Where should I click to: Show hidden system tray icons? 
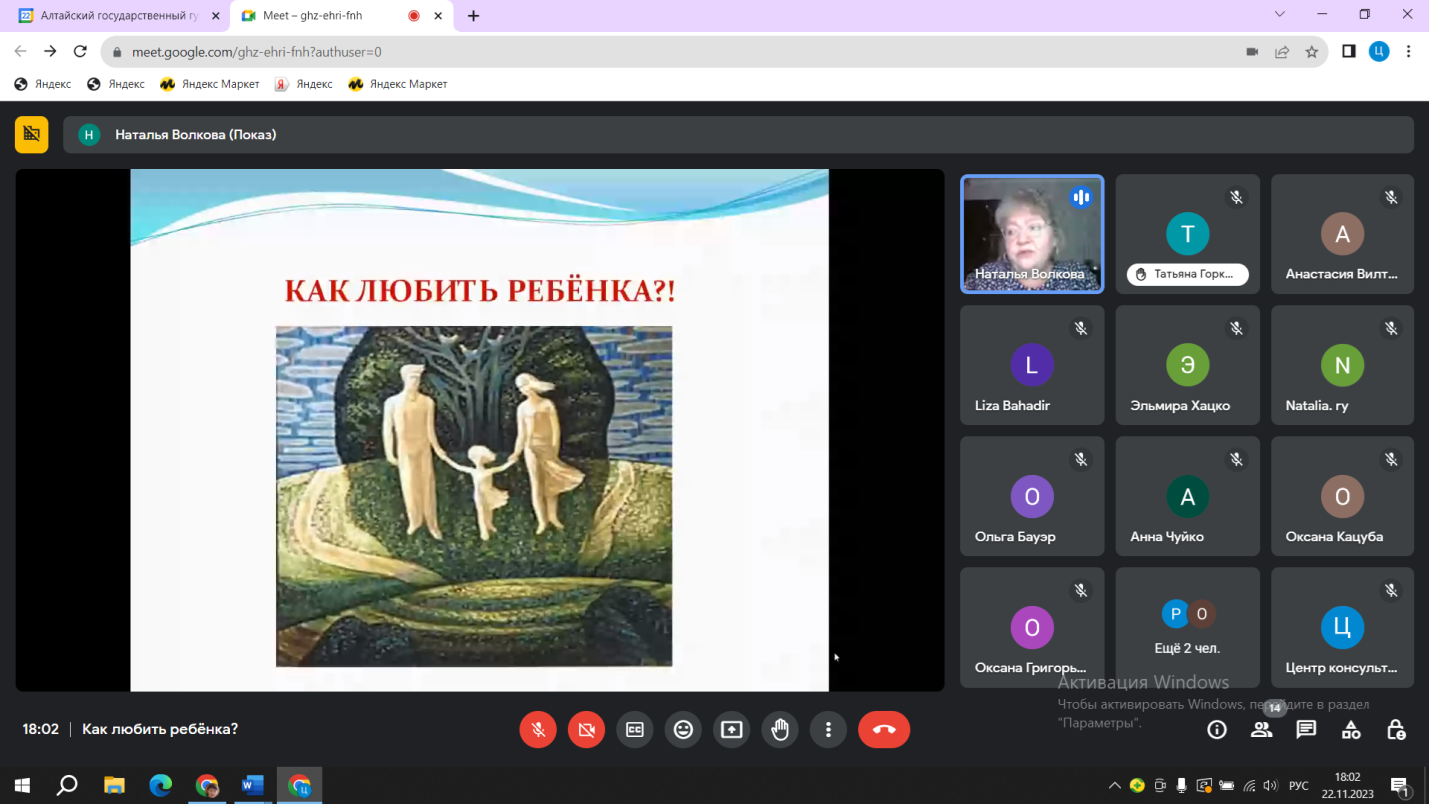pos(1115,785)
